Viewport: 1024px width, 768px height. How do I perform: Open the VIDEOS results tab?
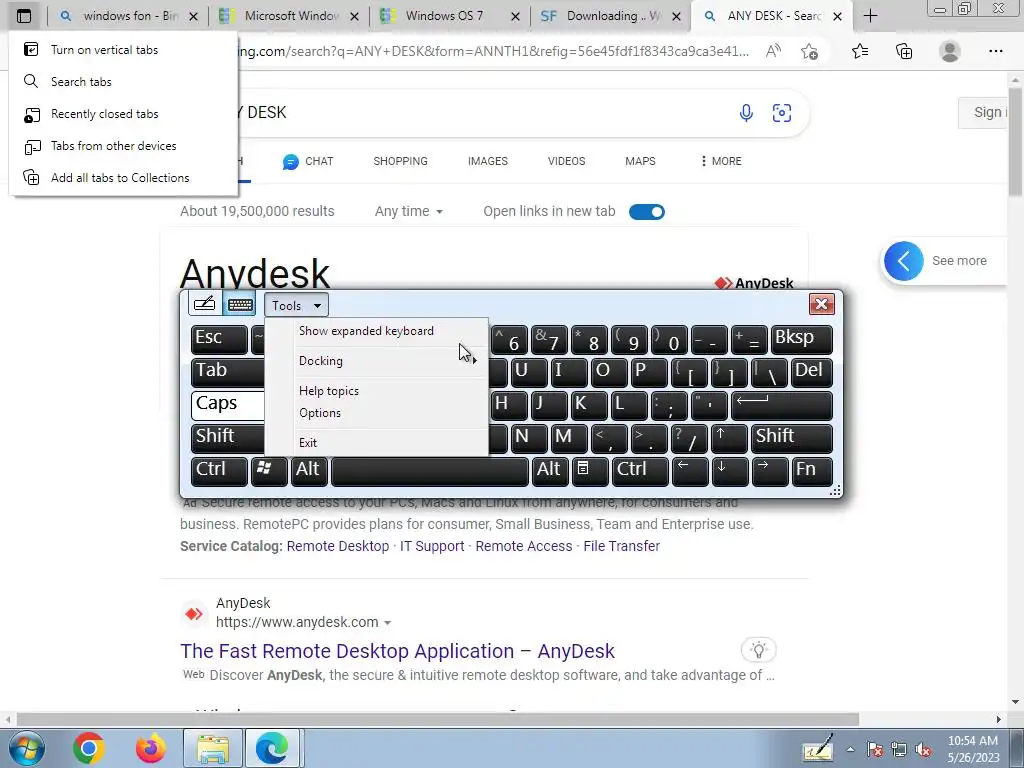point(566,161)
